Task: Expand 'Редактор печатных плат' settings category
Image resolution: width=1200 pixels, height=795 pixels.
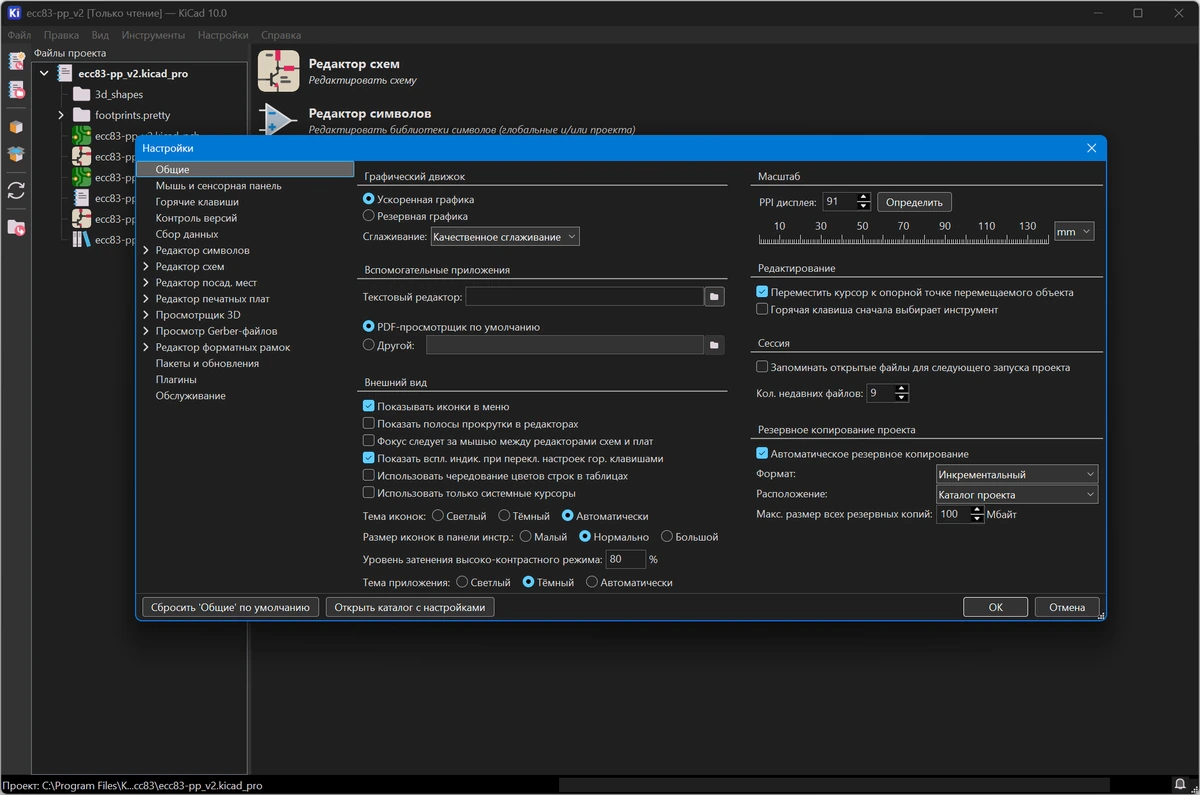Action: [146, 299]
